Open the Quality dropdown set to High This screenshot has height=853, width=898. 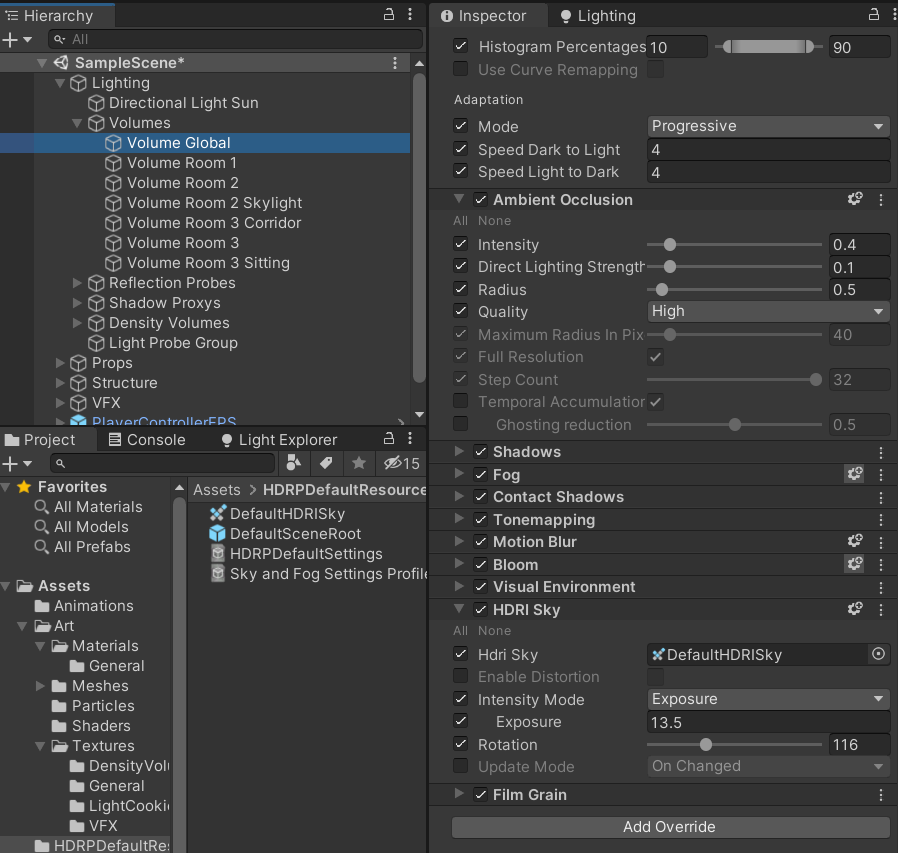pyautogui.click(x=767, y=311)
